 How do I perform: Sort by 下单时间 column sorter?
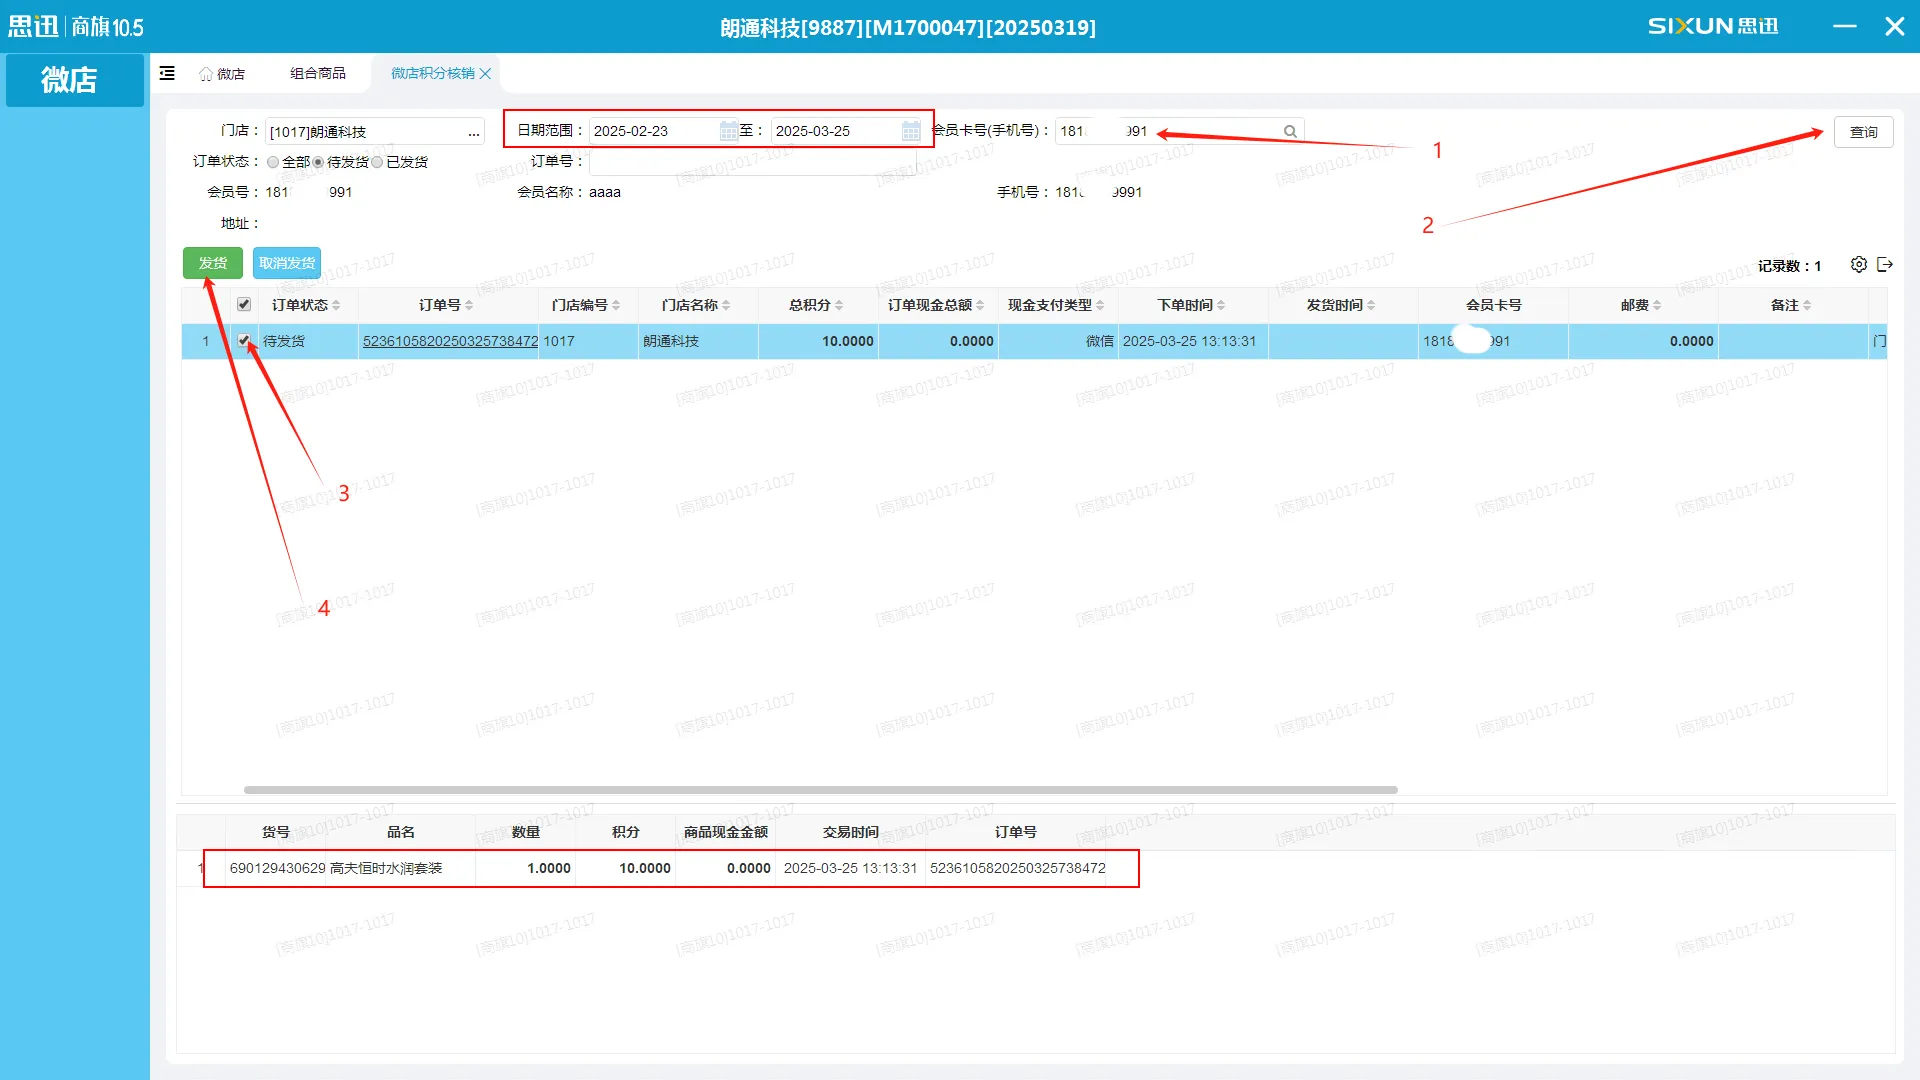click(1221, 305)
